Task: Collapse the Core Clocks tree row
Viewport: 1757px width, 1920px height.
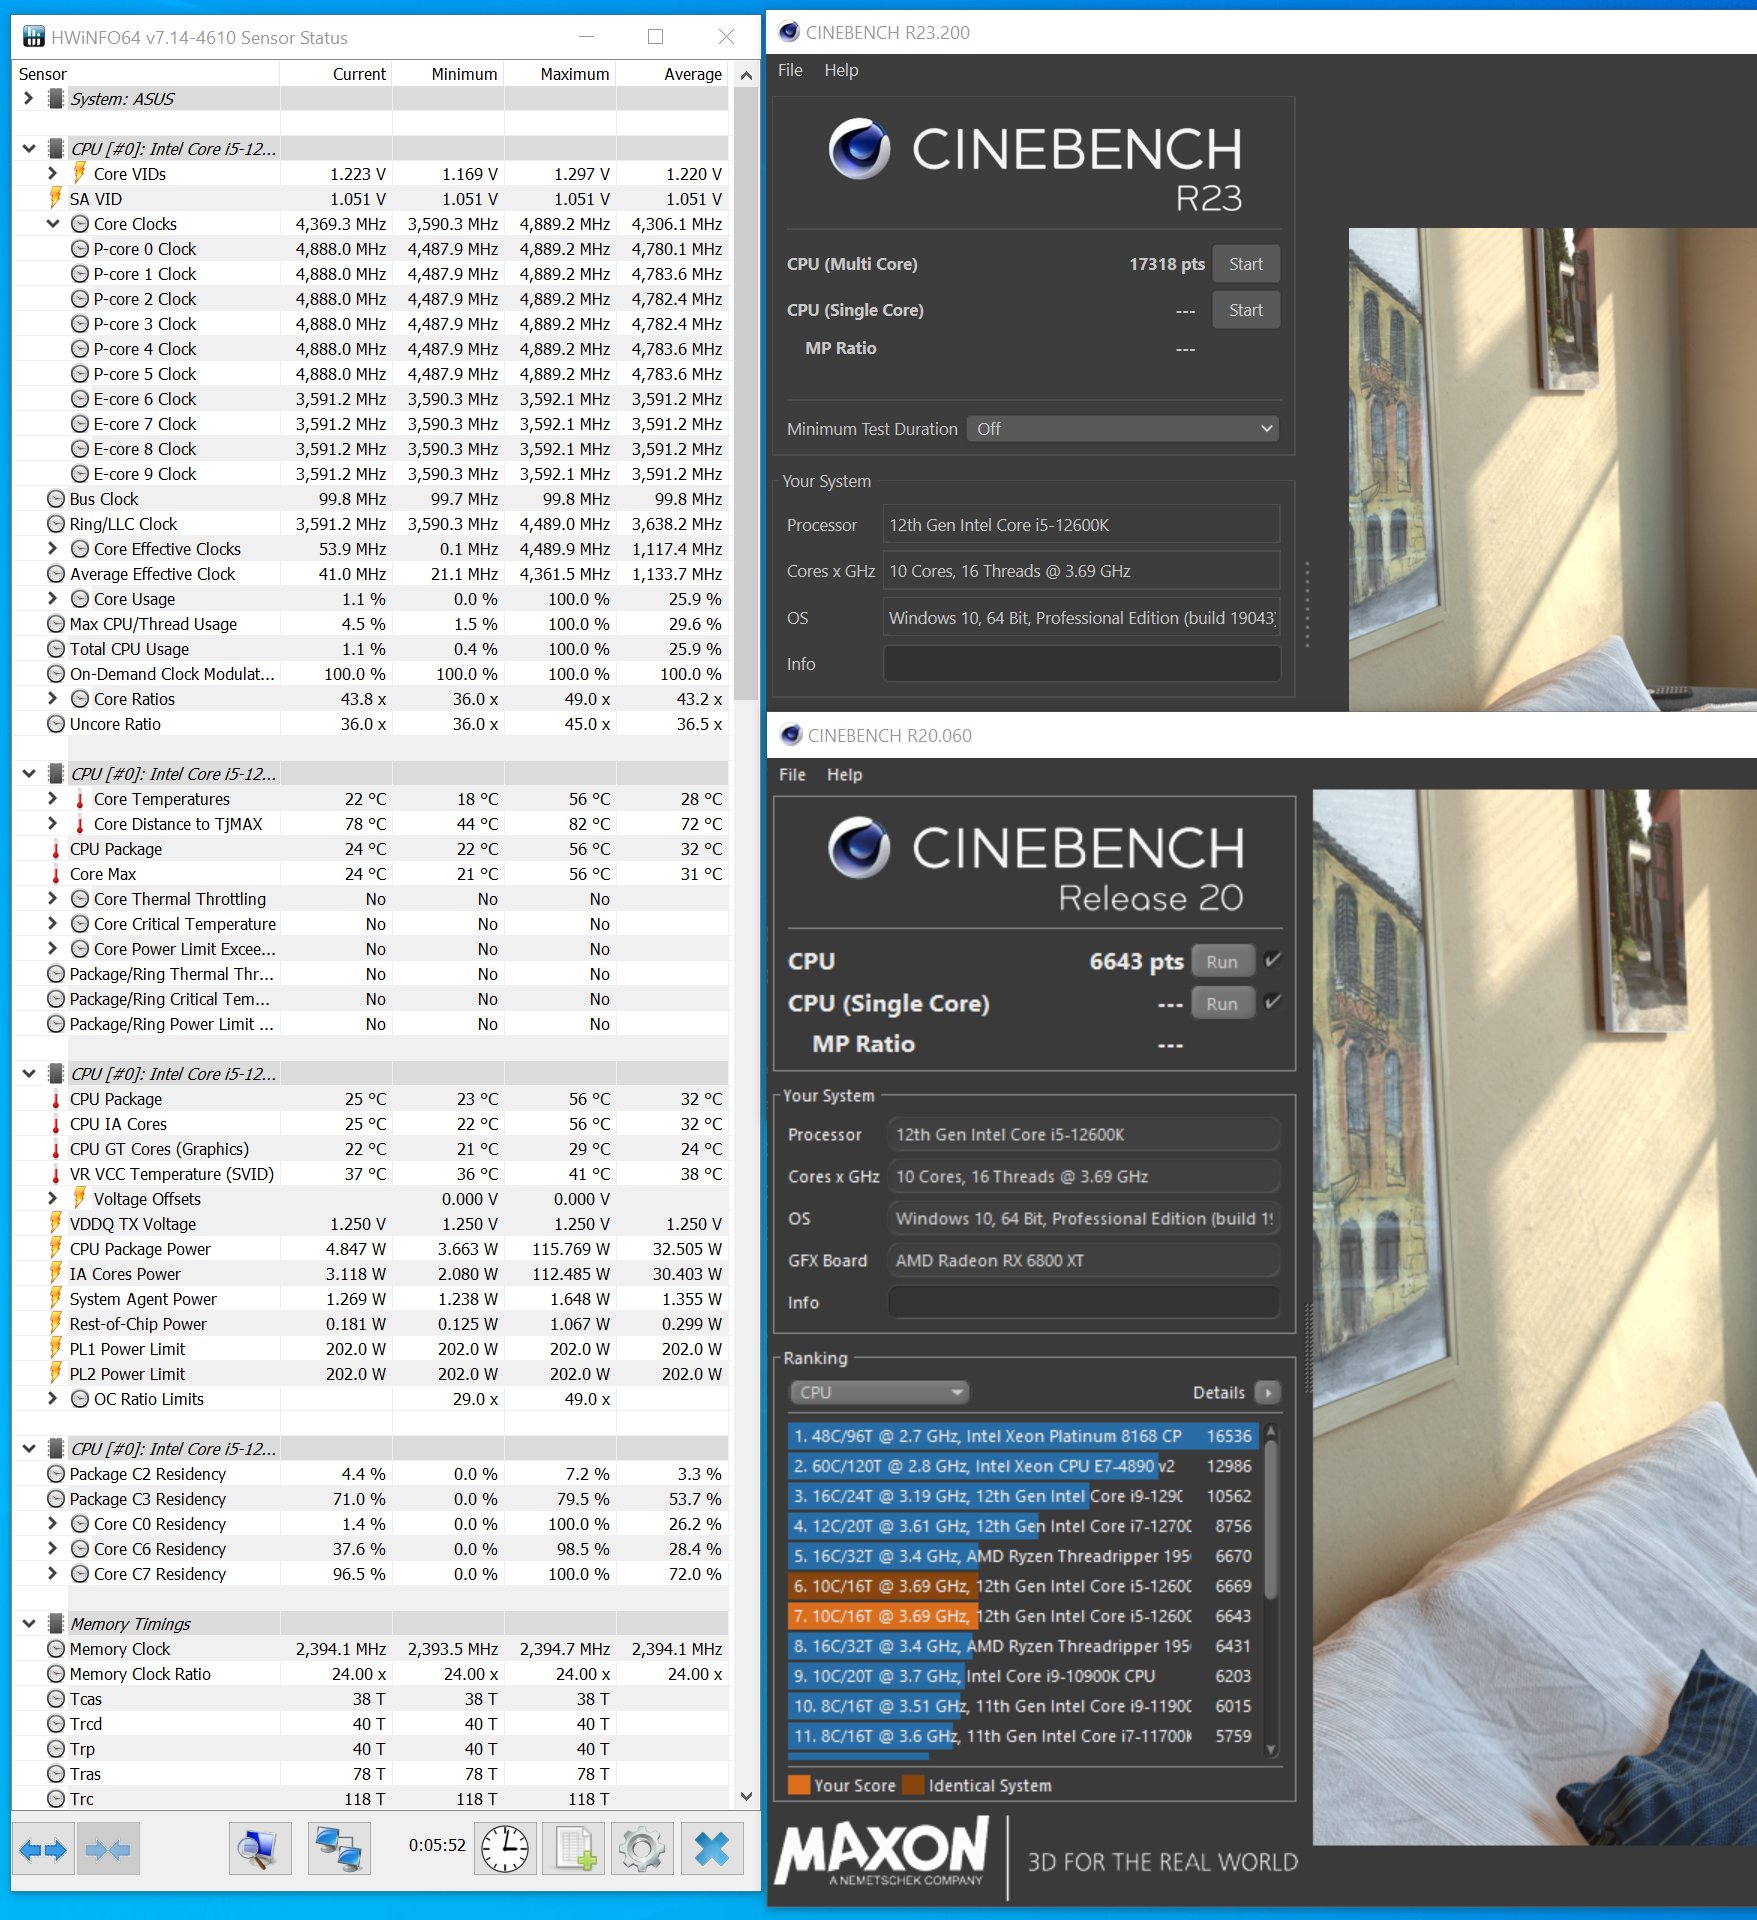Action: pos(53,224)
